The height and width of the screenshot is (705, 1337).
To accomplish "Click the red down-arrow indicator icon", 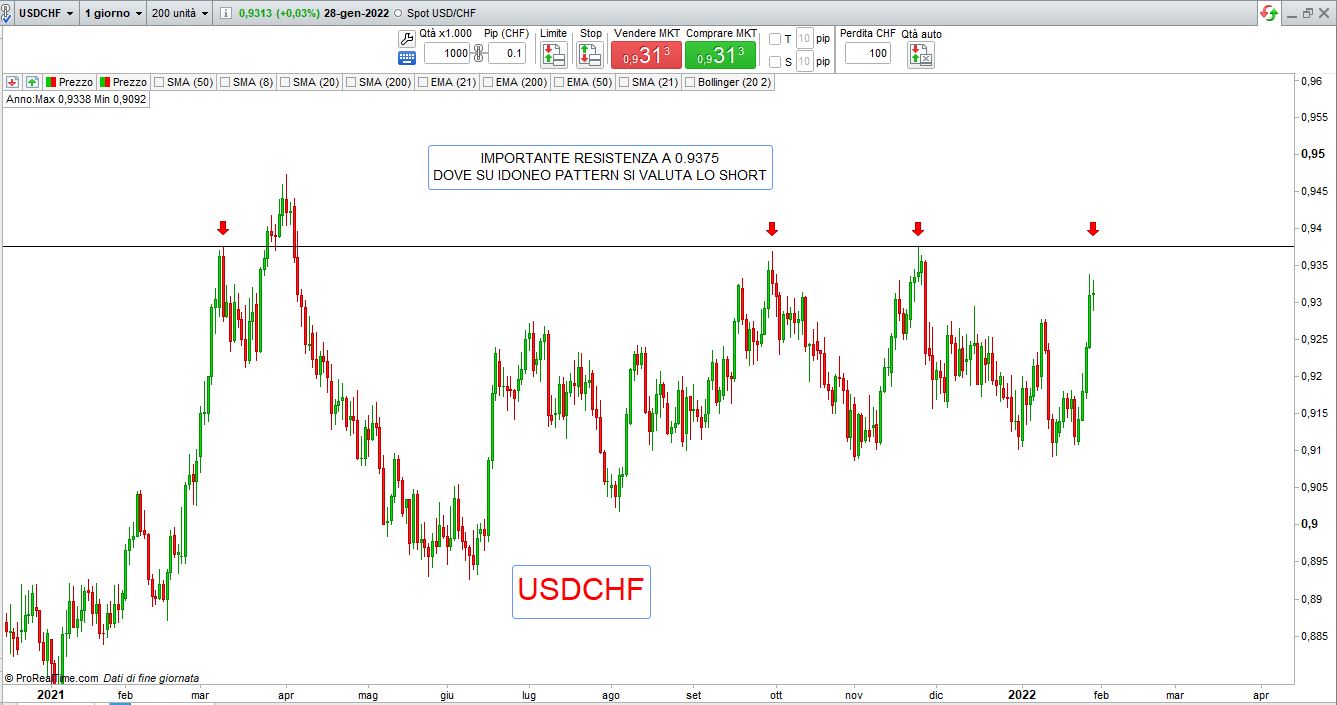I will (12, 82).
